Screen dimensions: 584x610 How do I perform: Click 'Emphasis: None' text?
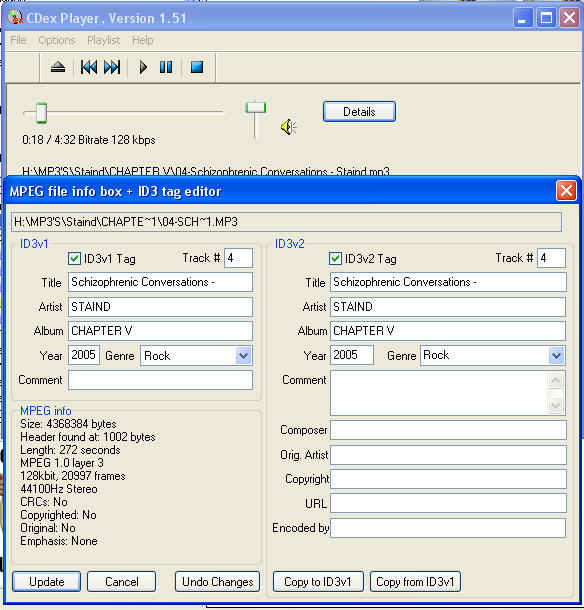[x=59, y=541]
